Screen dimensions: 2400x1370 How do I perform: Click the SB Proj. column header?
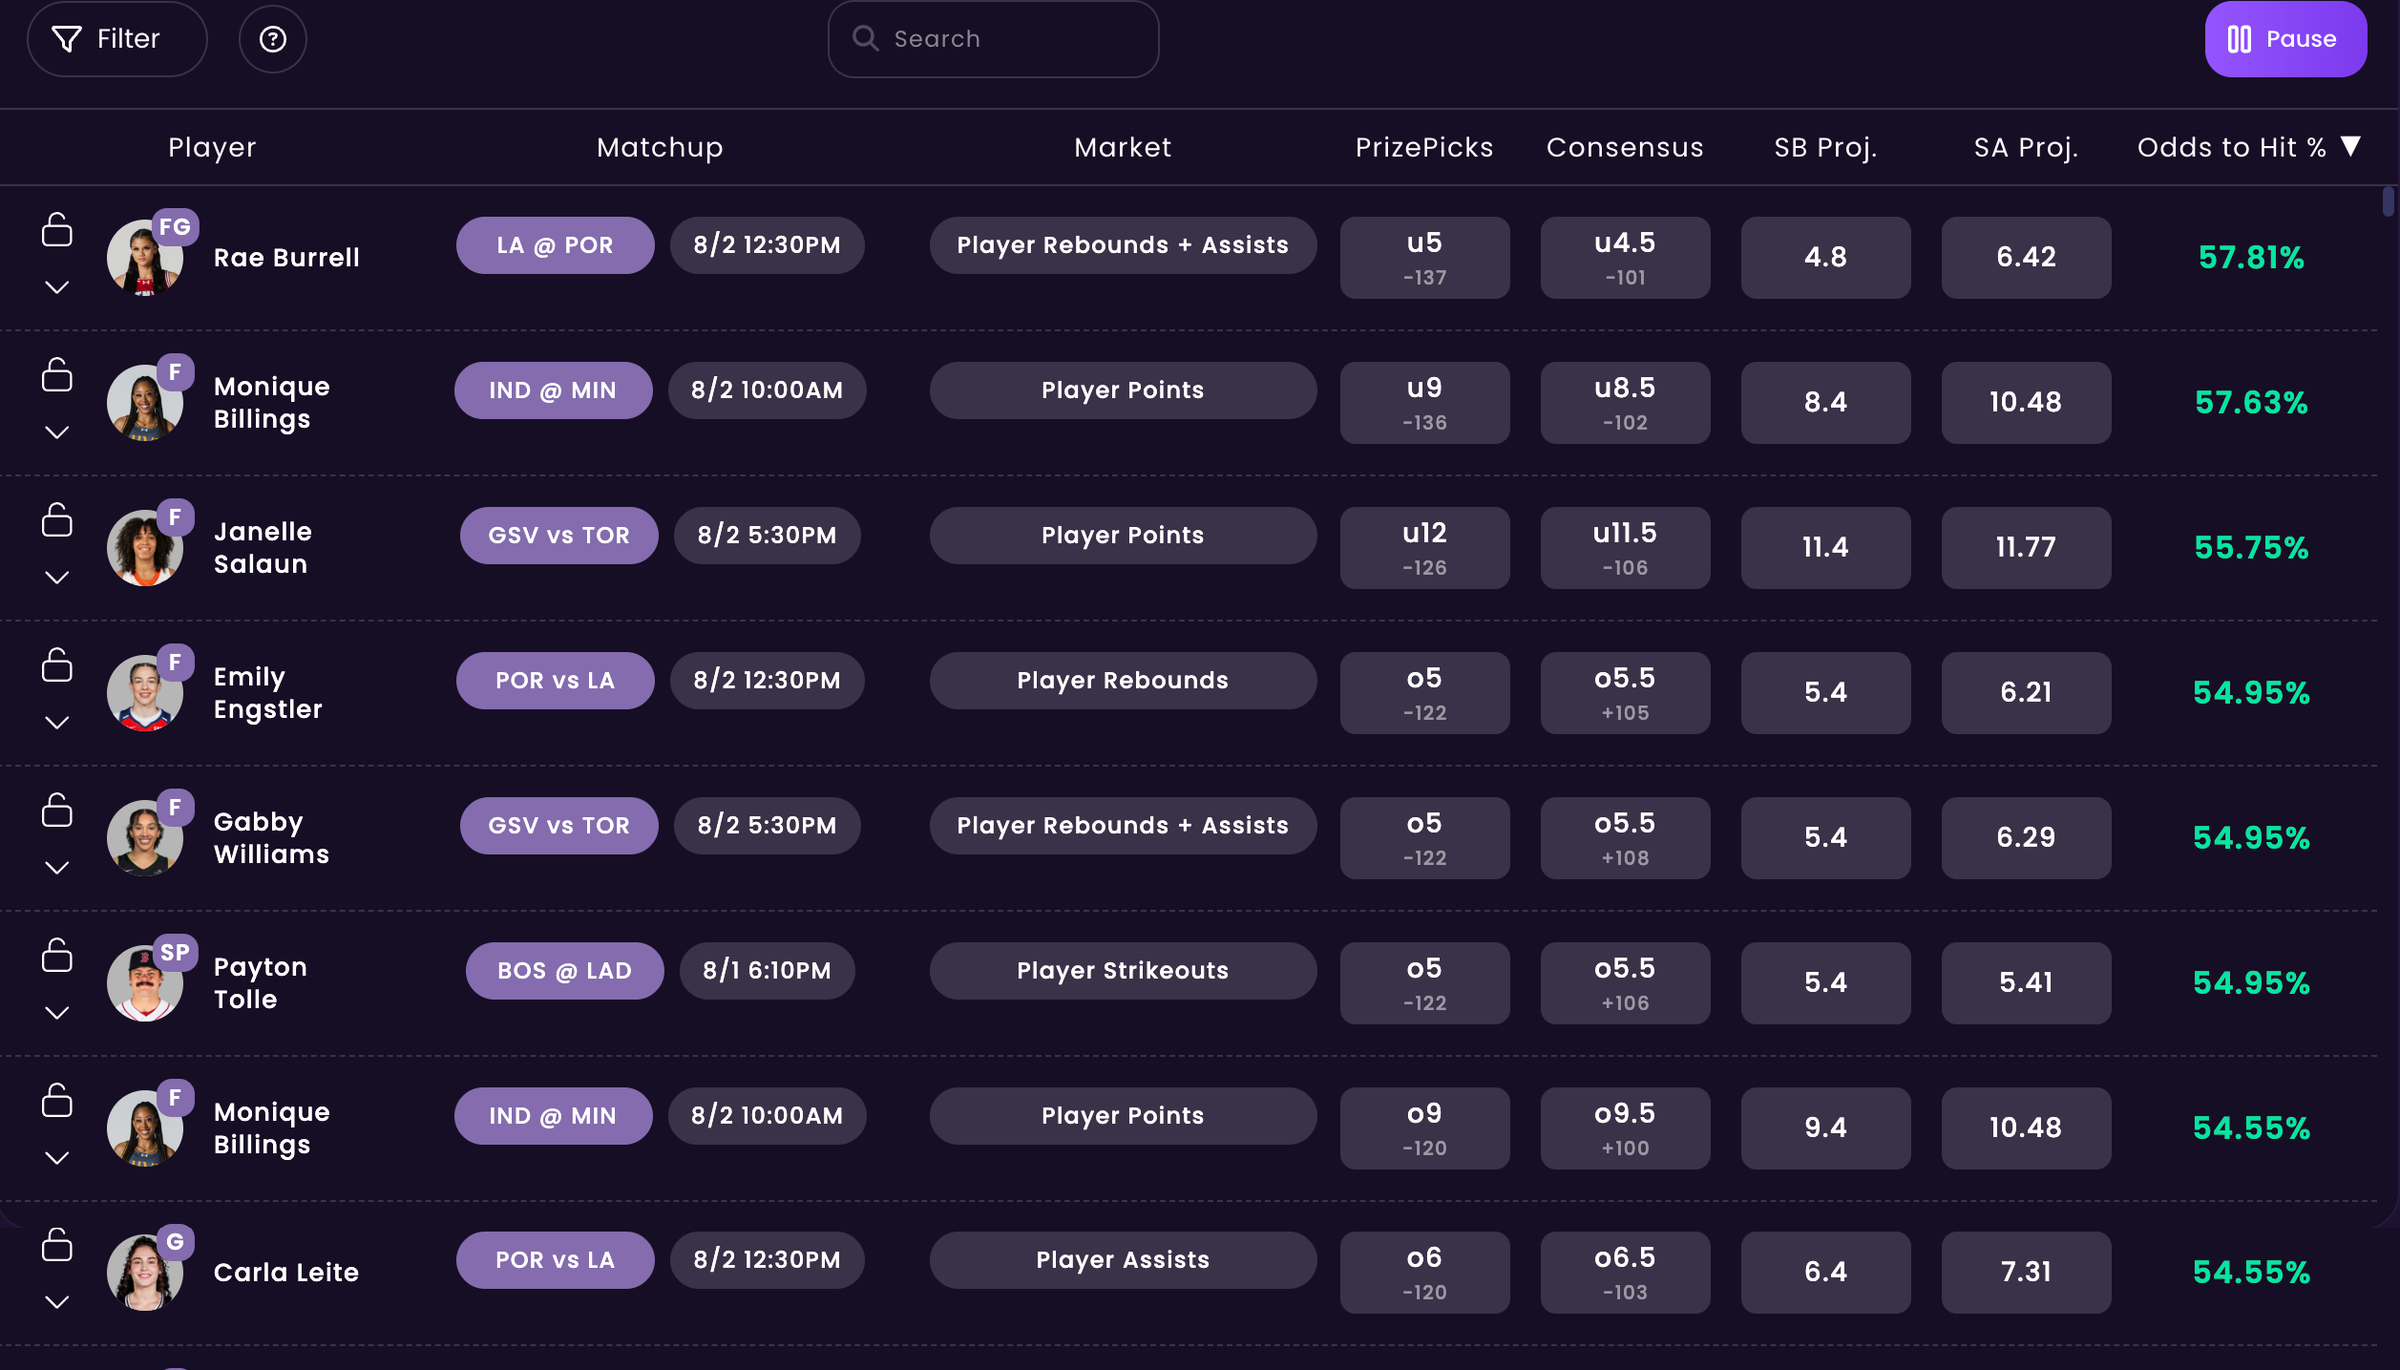pyautogui.click(x=1826, y=147)
